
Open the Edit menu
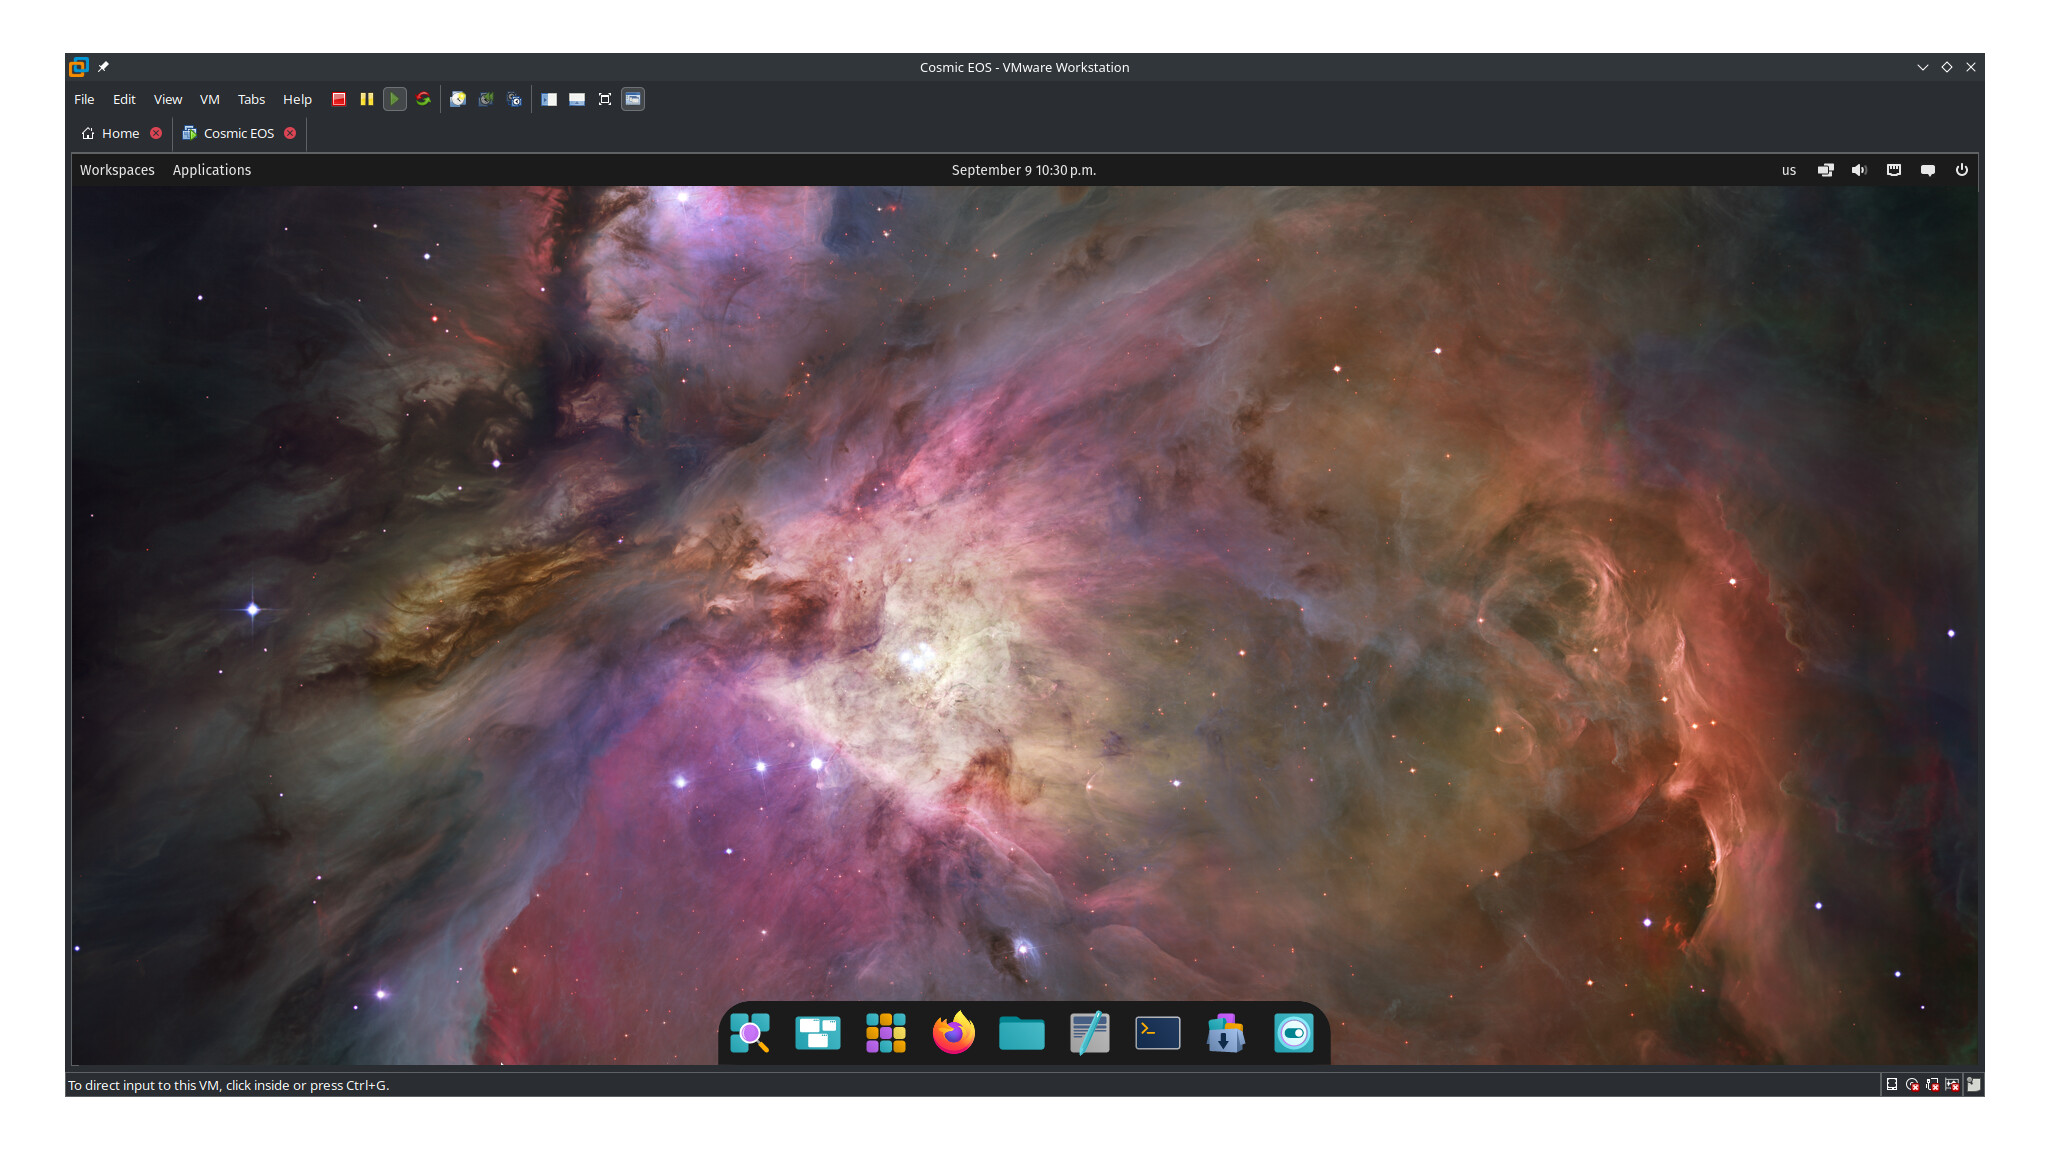point(124,99)
